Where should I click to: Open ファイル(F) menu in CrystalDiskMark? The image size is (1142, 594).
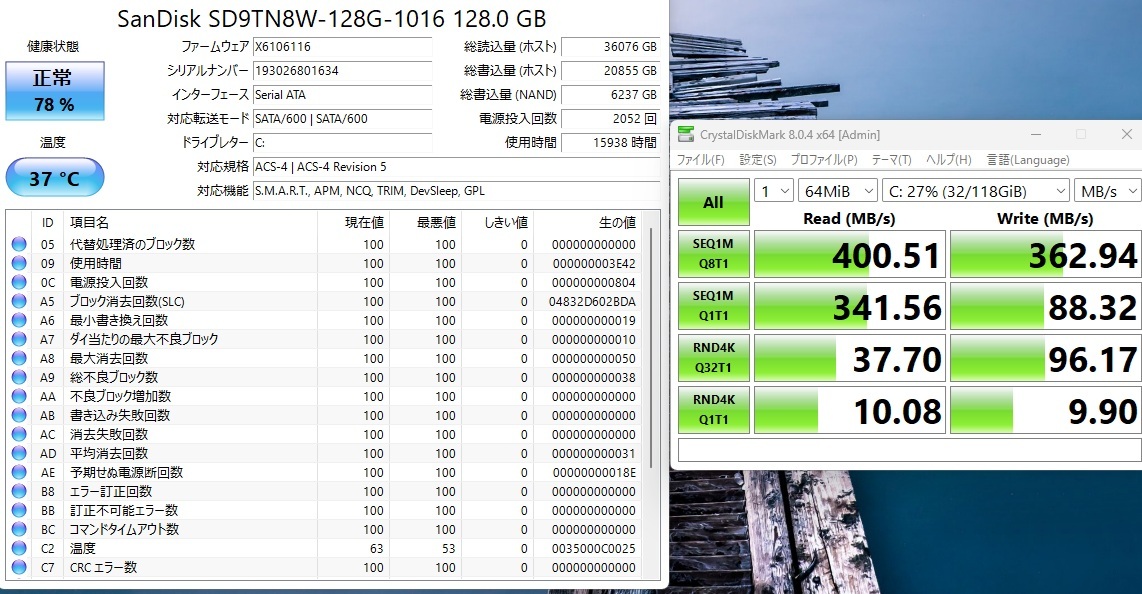(700, 159)
